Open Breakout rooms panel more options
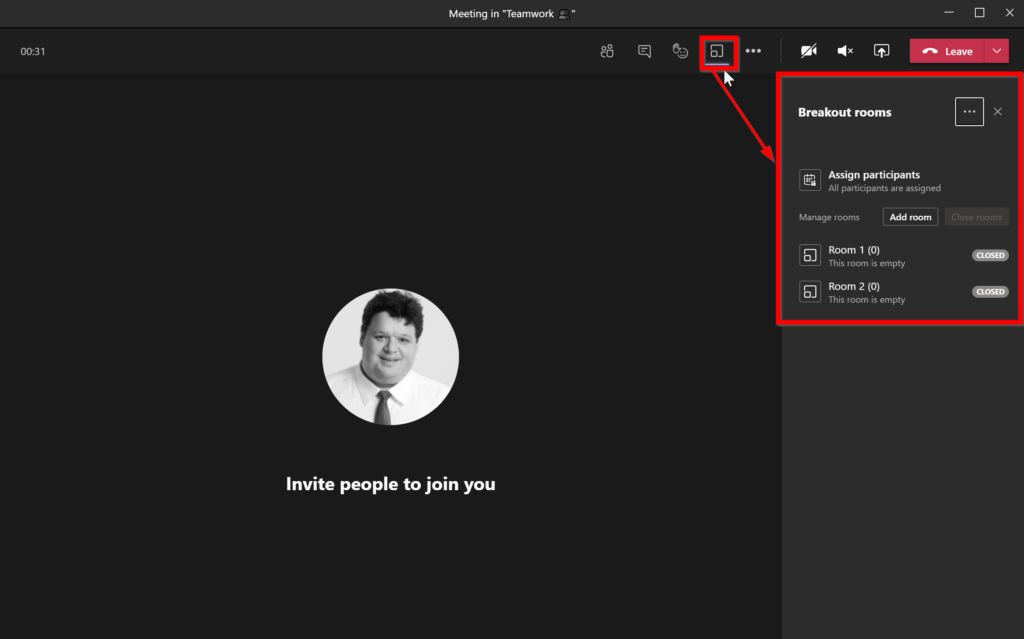 969,112
